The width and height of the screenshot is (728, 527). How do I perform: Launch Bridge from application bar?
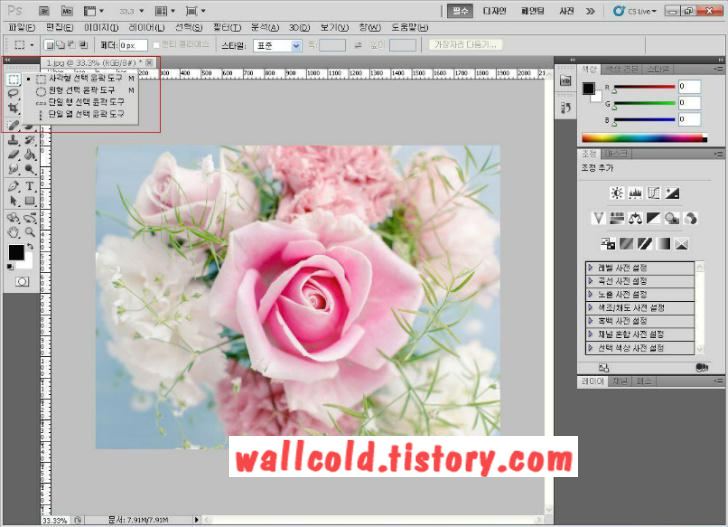44,11
